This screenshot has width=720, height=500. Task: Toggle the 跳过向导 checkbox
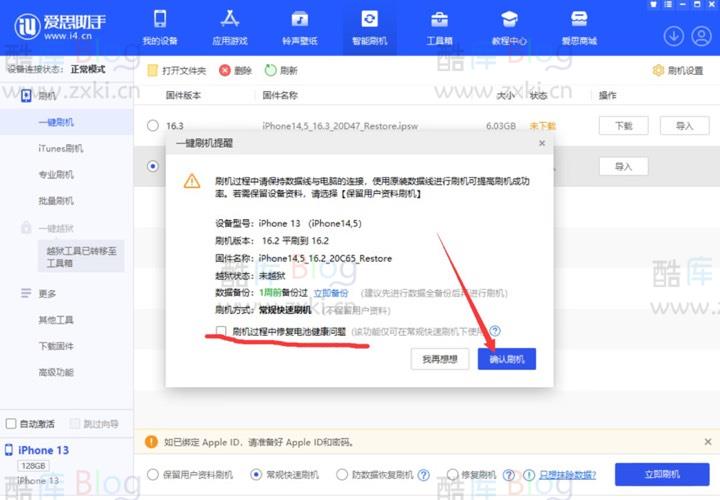[74, 423]
